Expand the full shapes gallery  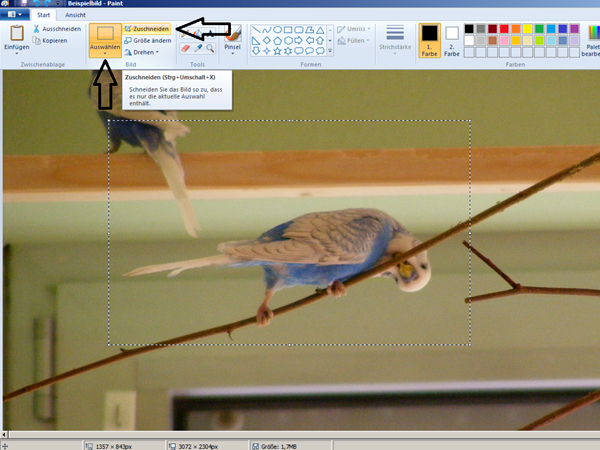[330, 51]
